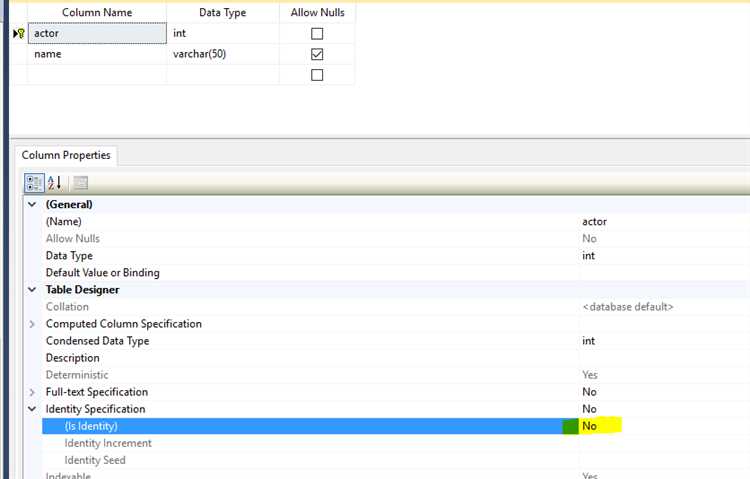Expand Full-text Specification

[32, 392]
